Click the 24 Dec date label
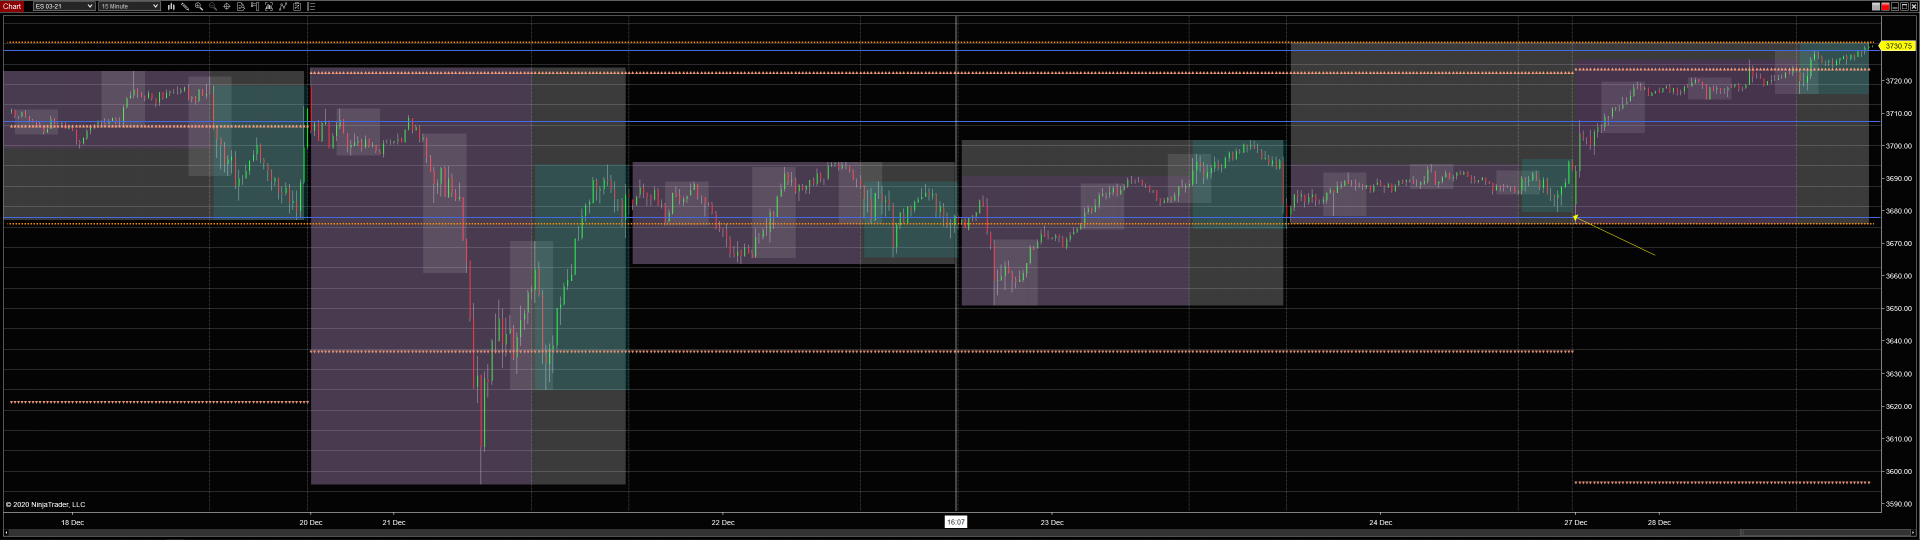Viewport: 1920px width, 540px height. [1381, 522]
